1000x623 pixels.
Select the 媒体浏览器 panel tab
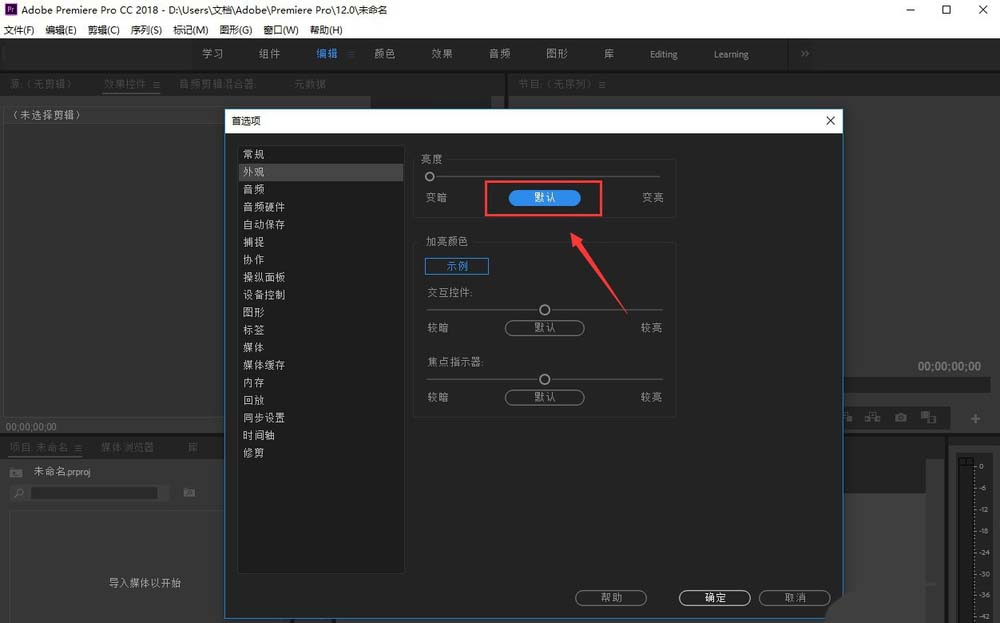(128, 448)
